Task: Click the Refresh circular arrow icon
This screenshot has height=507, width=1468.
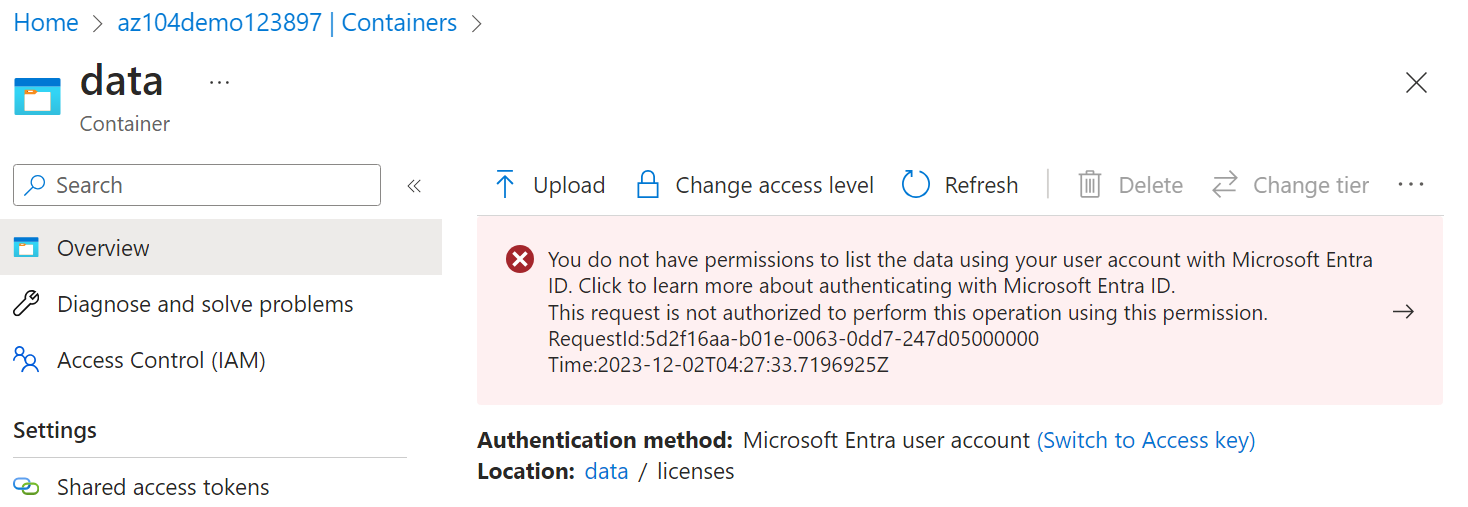Action: (x=916, y=185)
